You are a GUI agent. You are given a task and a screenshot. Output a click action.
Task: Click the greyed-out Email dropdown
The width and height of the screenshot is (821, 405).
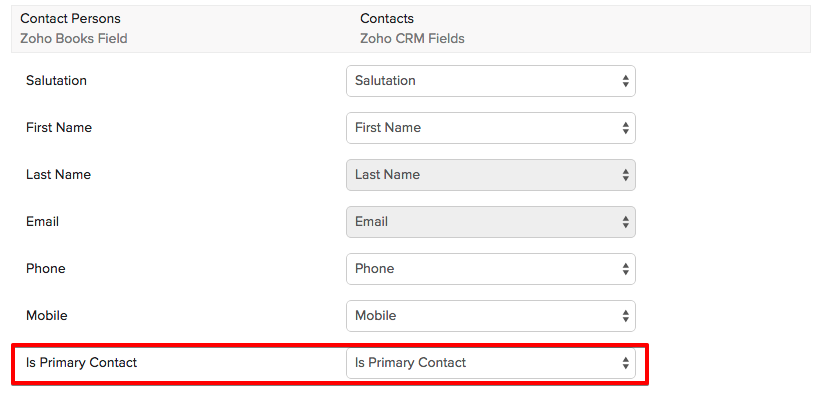[x=490, y=222]
